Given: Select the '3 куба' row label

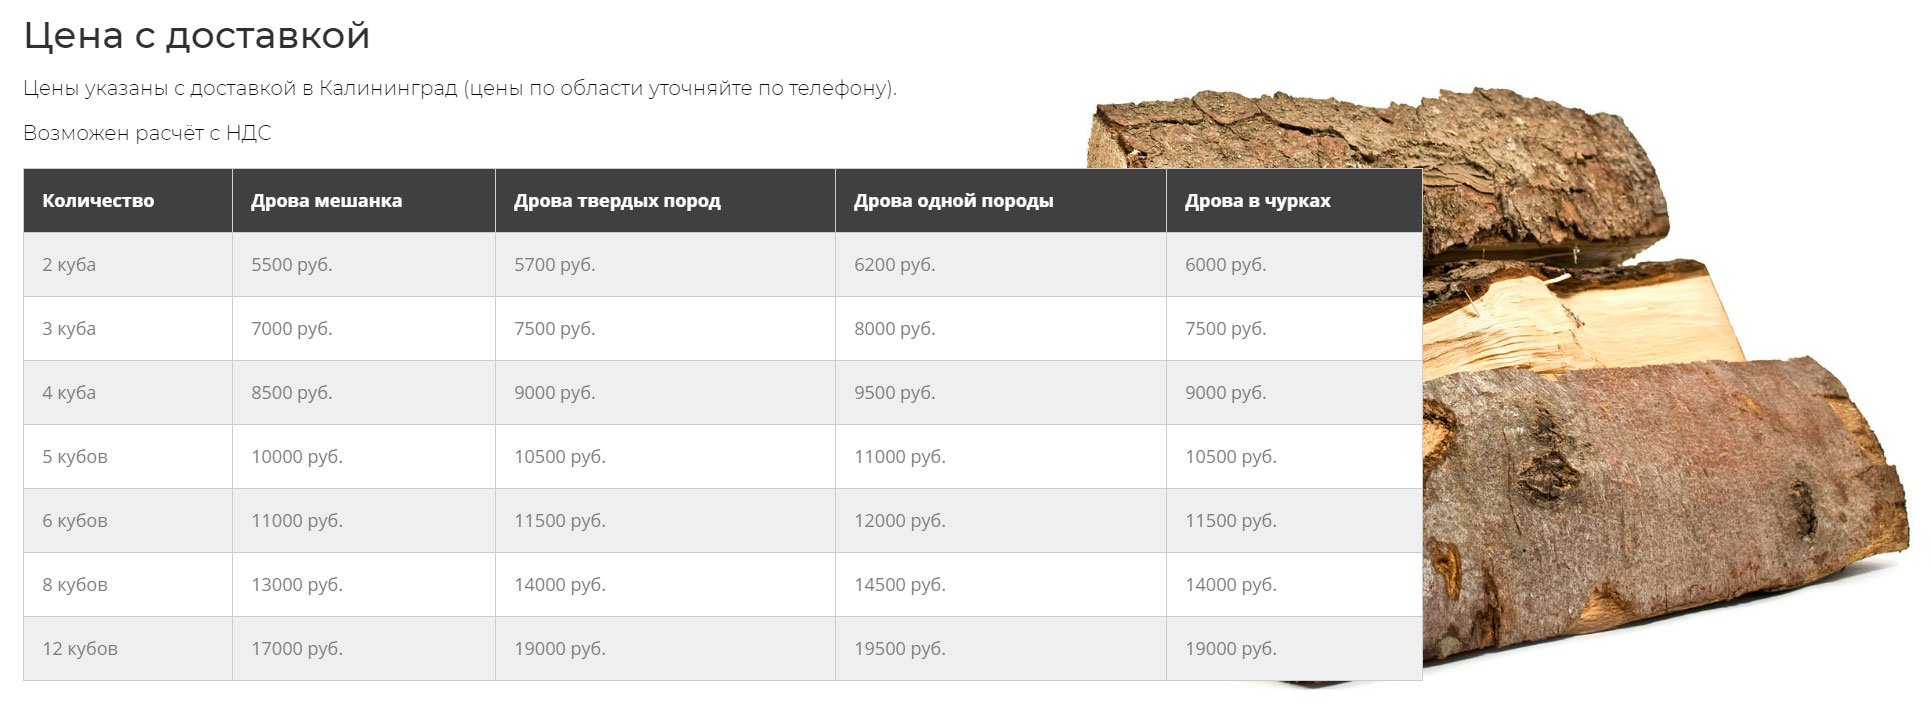Looking at the screenshot, I should coord(128,329).
